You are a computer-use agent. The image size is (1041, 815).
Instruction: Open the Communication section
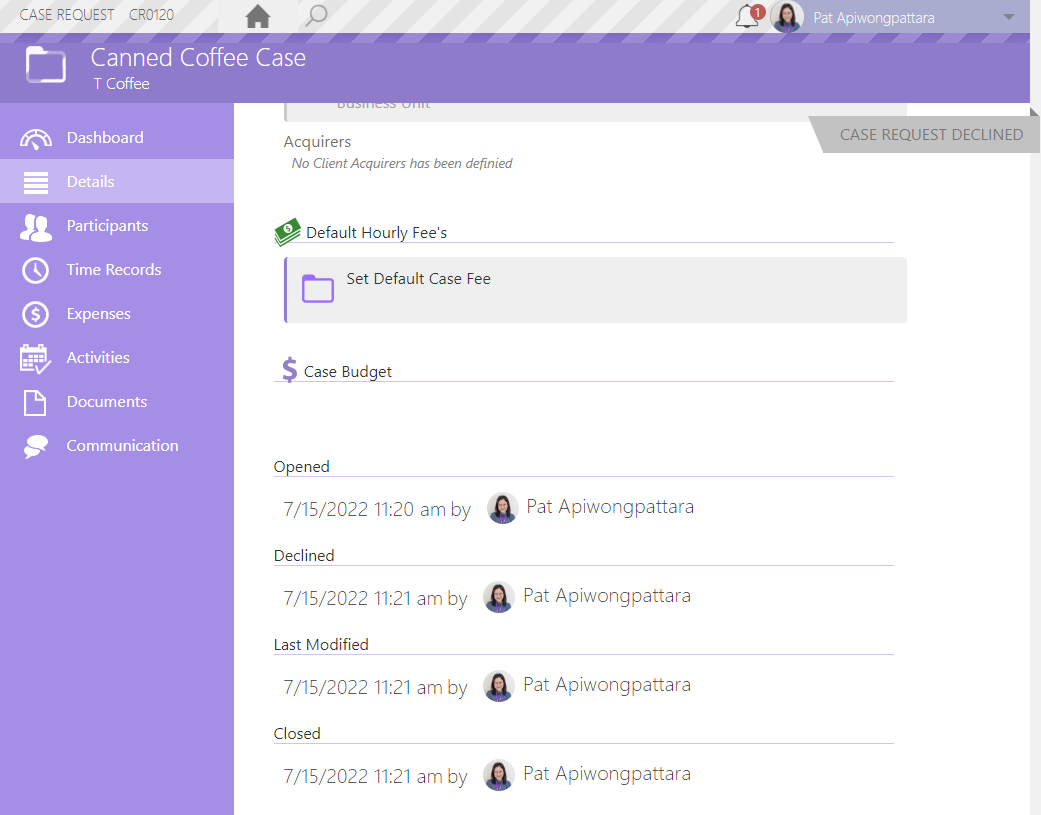[117, 445]
